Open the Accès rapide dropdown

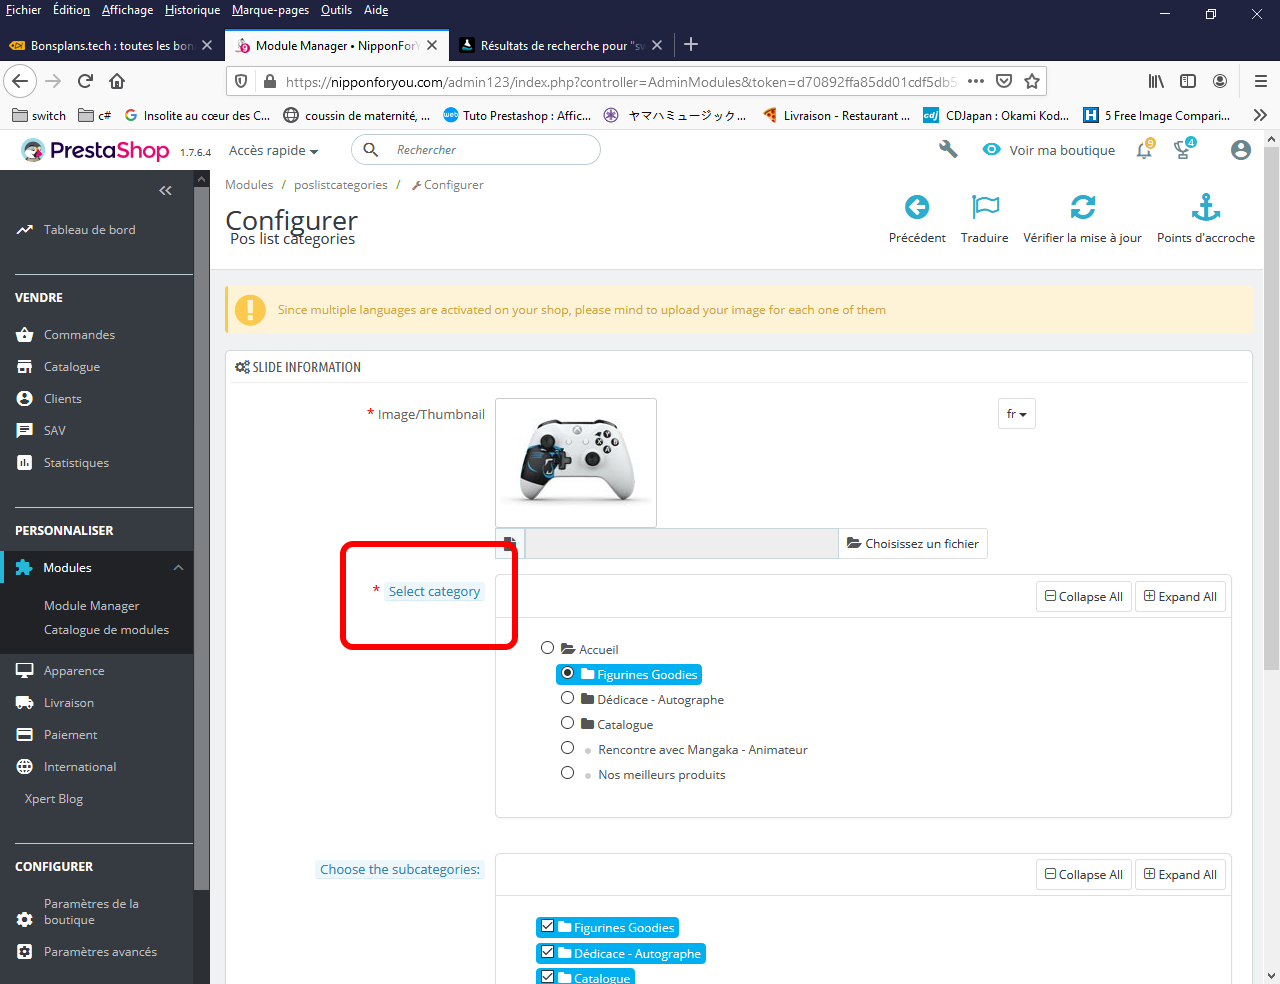(273, 150)
